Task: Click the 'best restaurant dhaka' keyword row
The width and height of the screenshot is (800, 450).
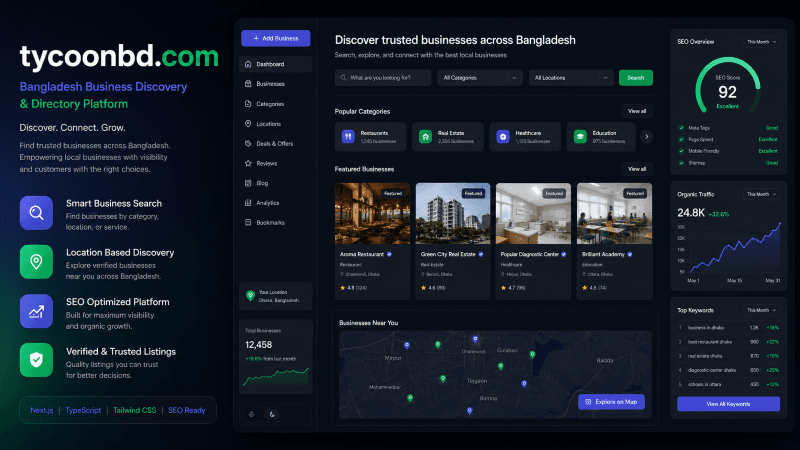Action: pos(728,342)
